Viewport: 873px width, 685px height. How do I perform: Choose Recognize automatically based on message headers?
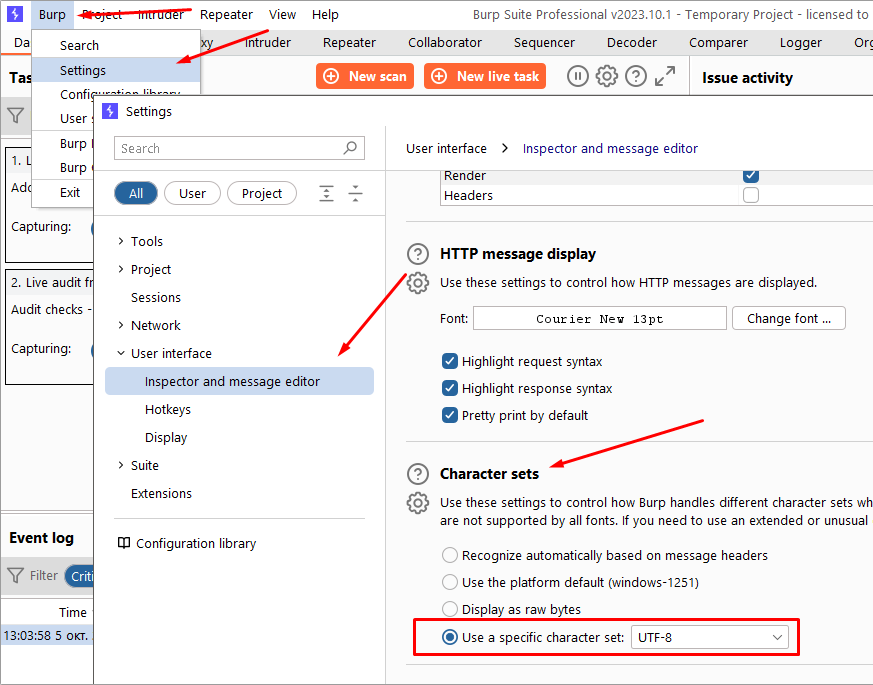tap(450, 555)
